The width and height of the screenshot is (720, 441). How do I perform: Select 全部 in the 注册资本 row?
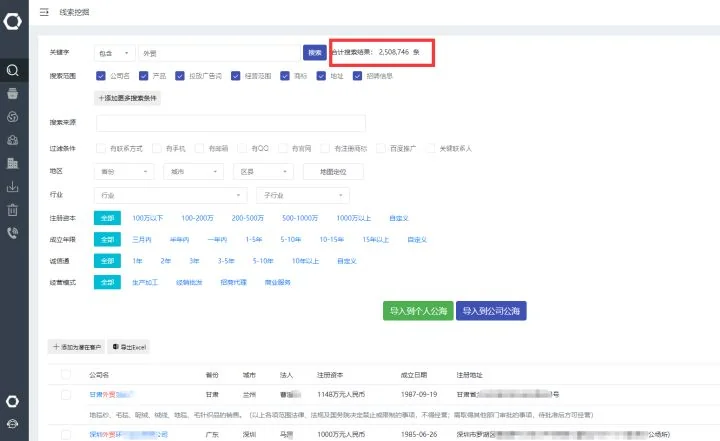pyautogui.click(x=107, y=218)
